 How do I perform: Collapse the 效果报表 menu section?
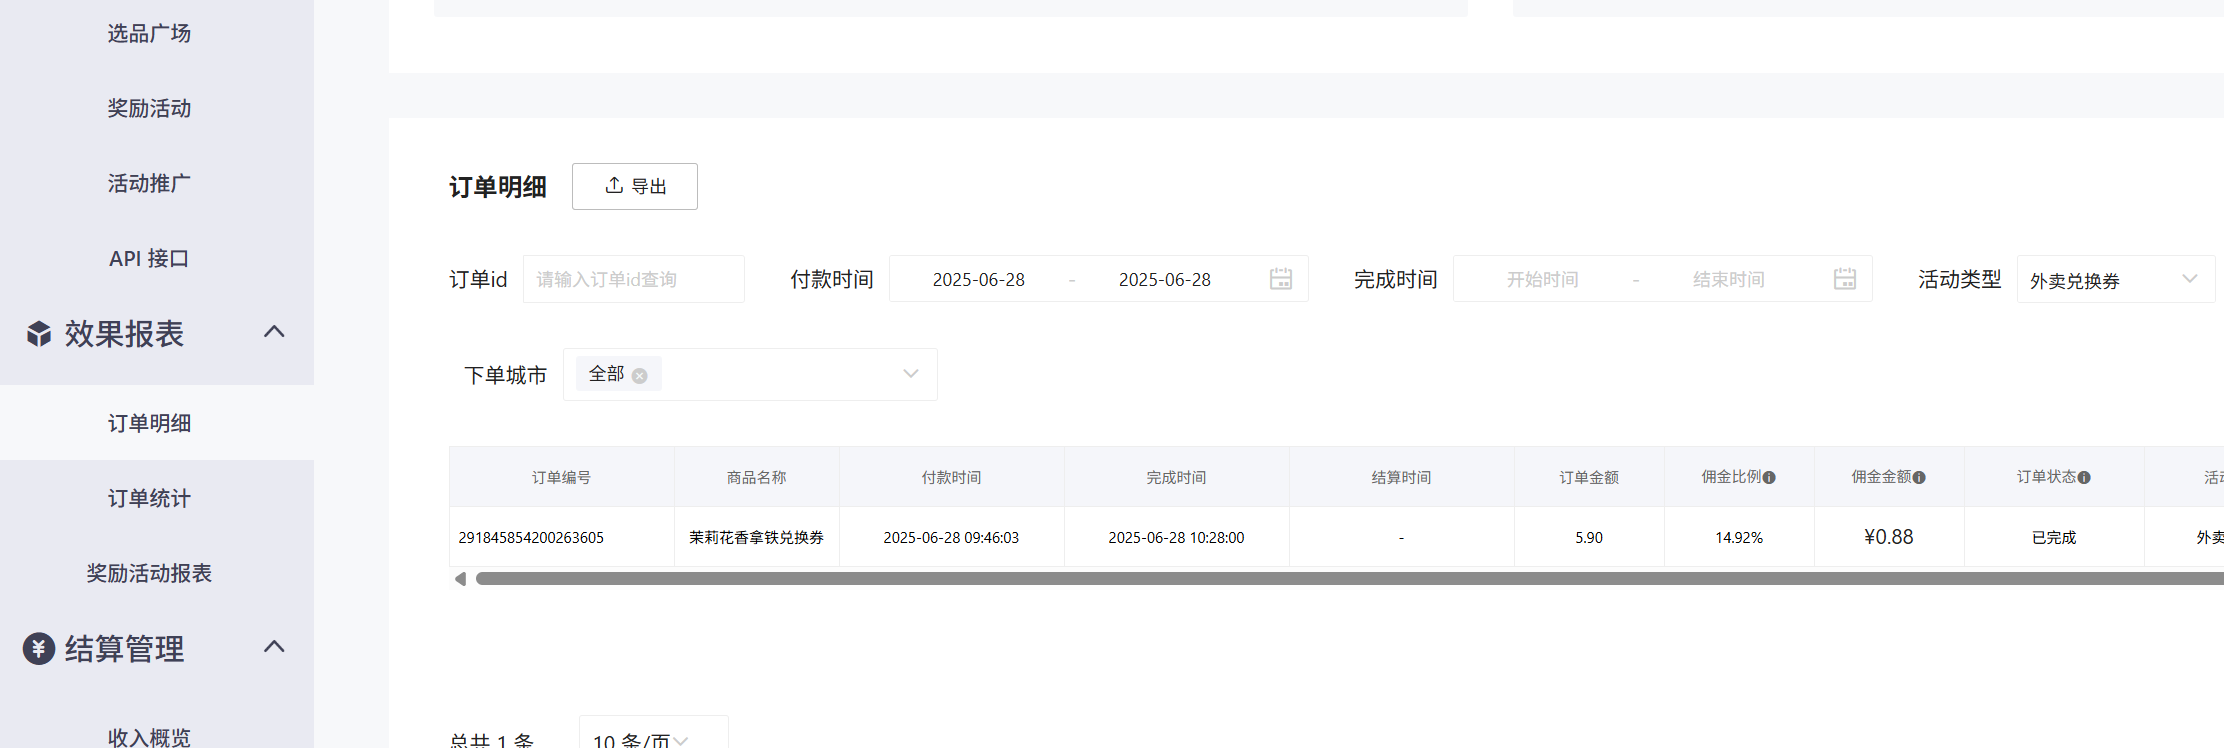pos(274,332)
